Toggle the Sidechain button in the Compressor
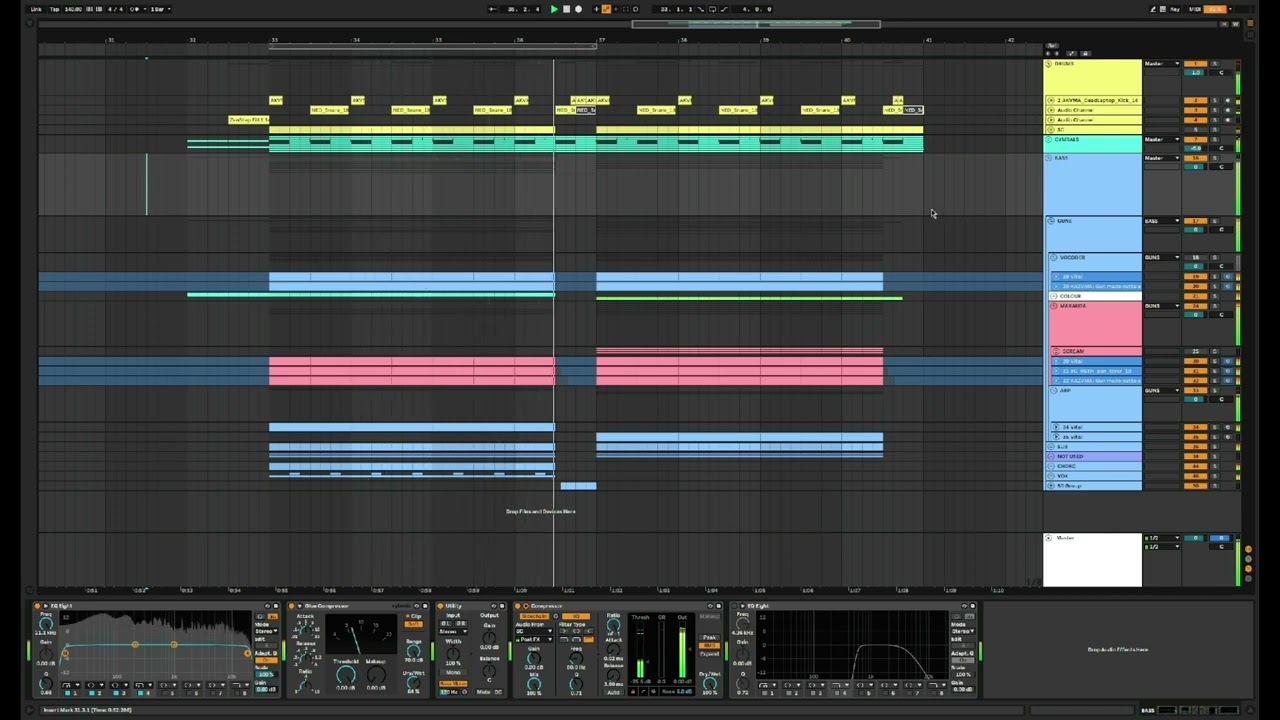 pos(534,616)
